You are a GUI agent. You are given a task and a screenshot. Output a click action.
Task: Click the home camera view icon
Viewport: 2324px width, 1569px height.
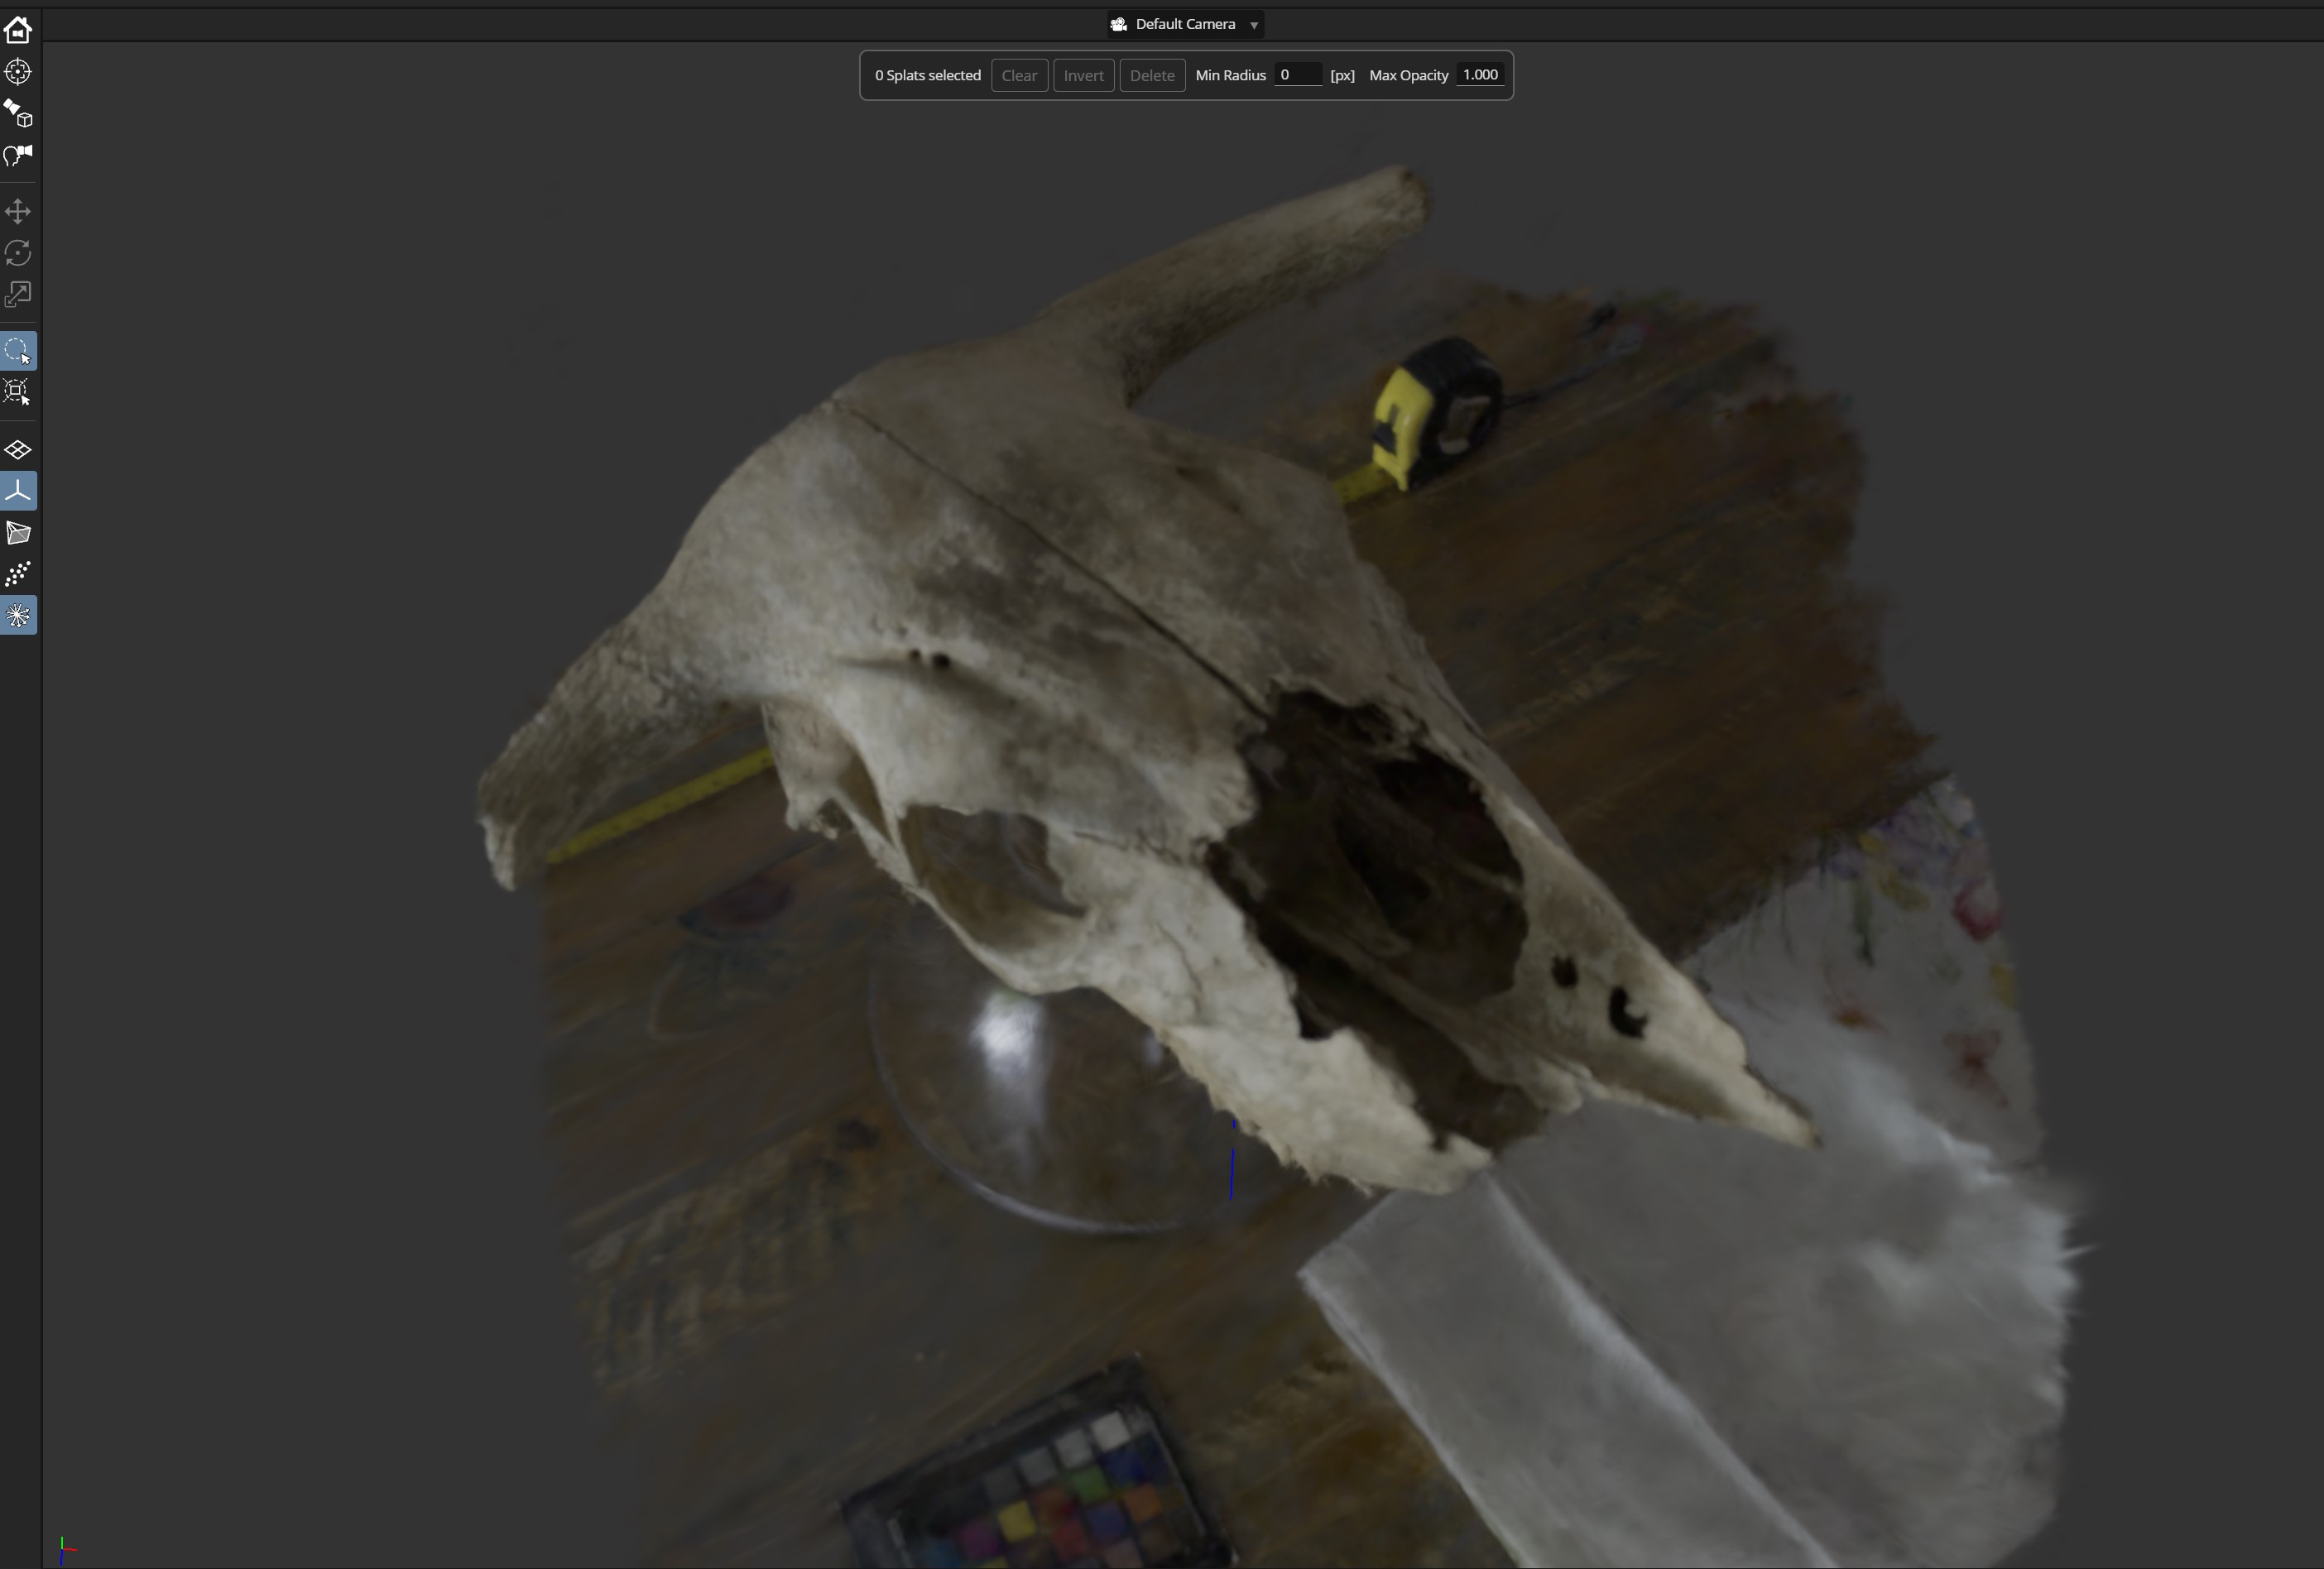18,30
